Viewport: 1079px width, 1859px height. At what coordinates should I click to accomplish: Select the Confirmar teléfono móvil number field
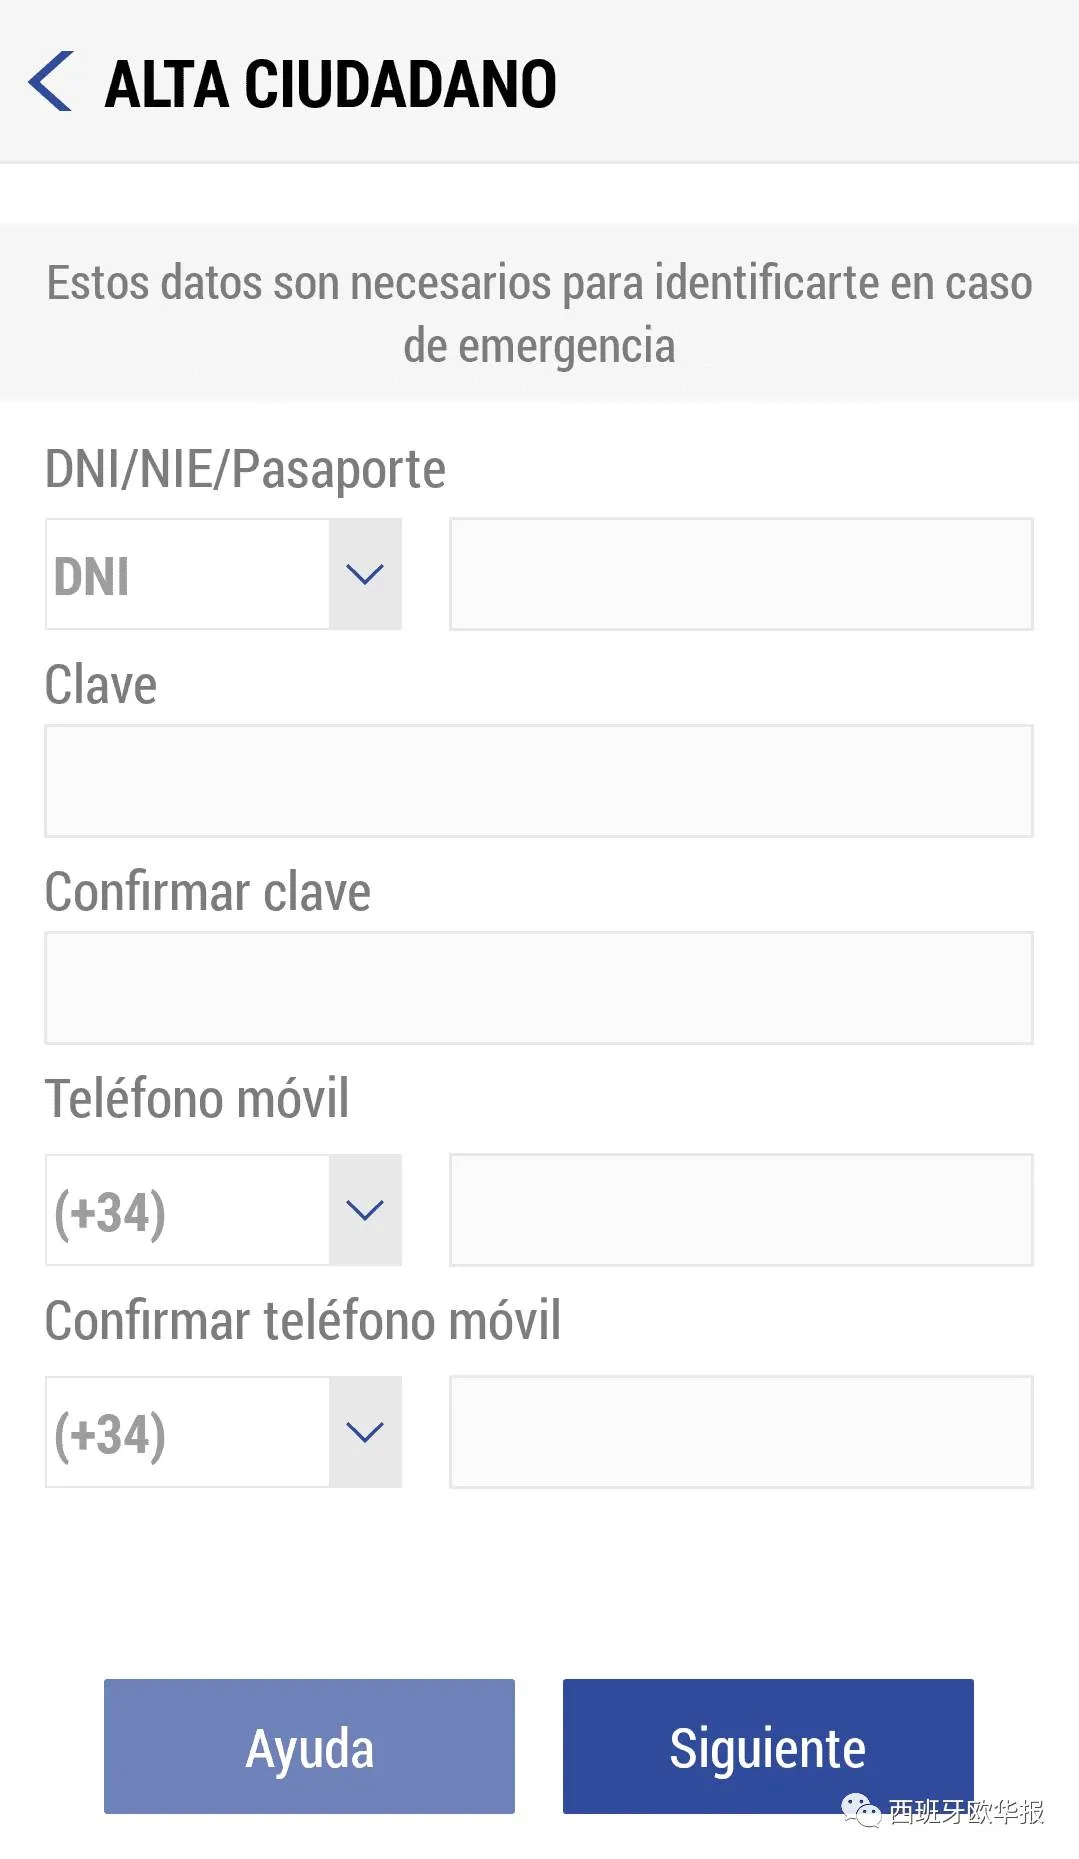(741, 1432)
